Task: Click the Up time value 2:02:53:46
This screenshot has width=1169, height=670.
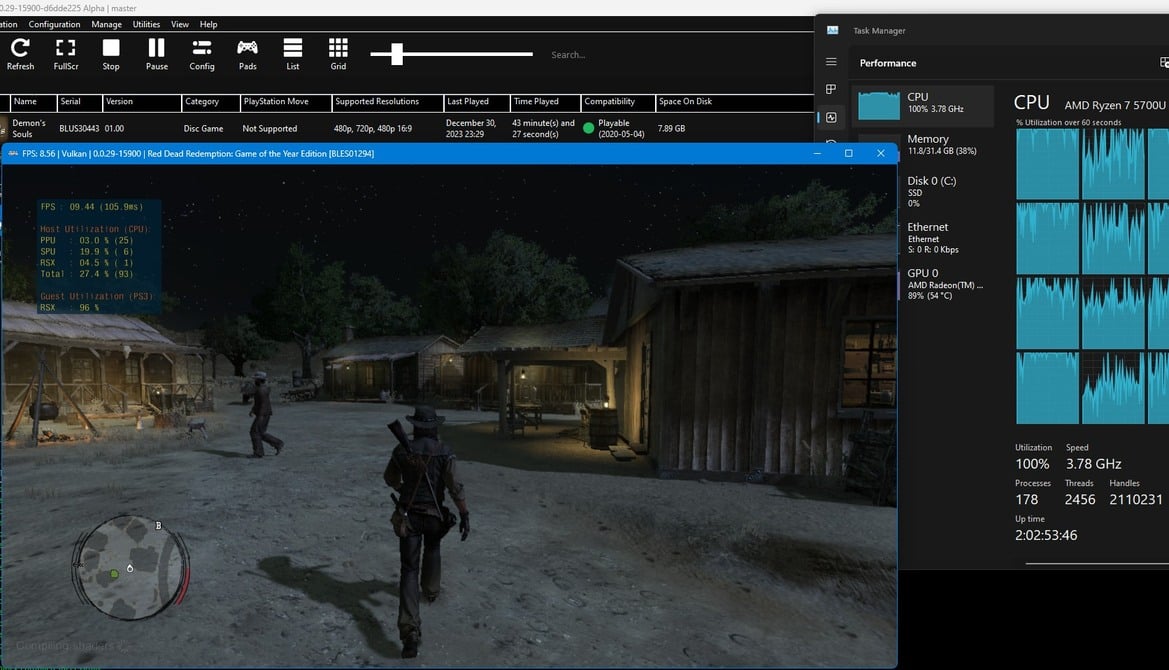Action: coord(1046,535)
